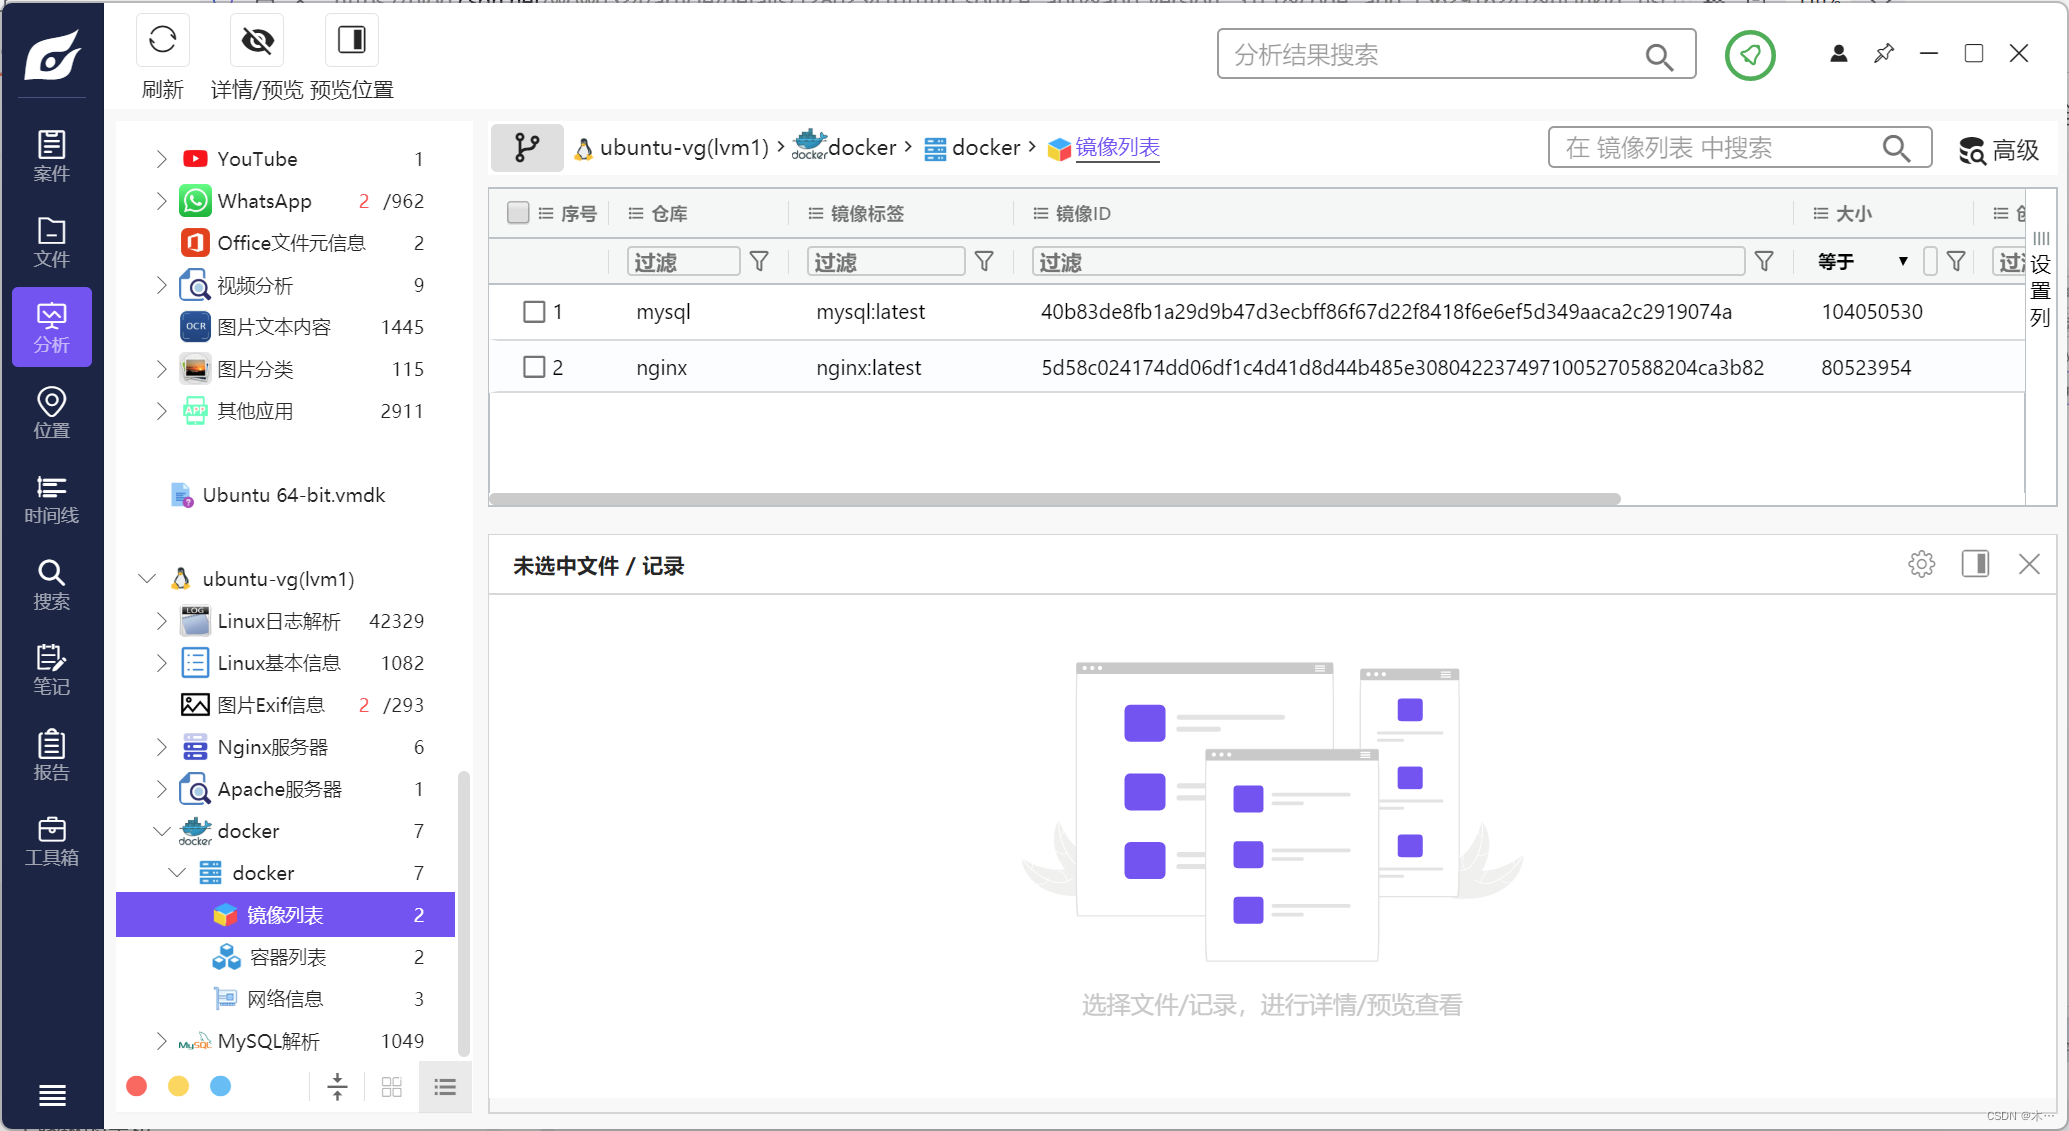Open preview panel settings gear
Image resolution: width=2069 pixels, height=1131 pixels.
tap(1921, 564)
